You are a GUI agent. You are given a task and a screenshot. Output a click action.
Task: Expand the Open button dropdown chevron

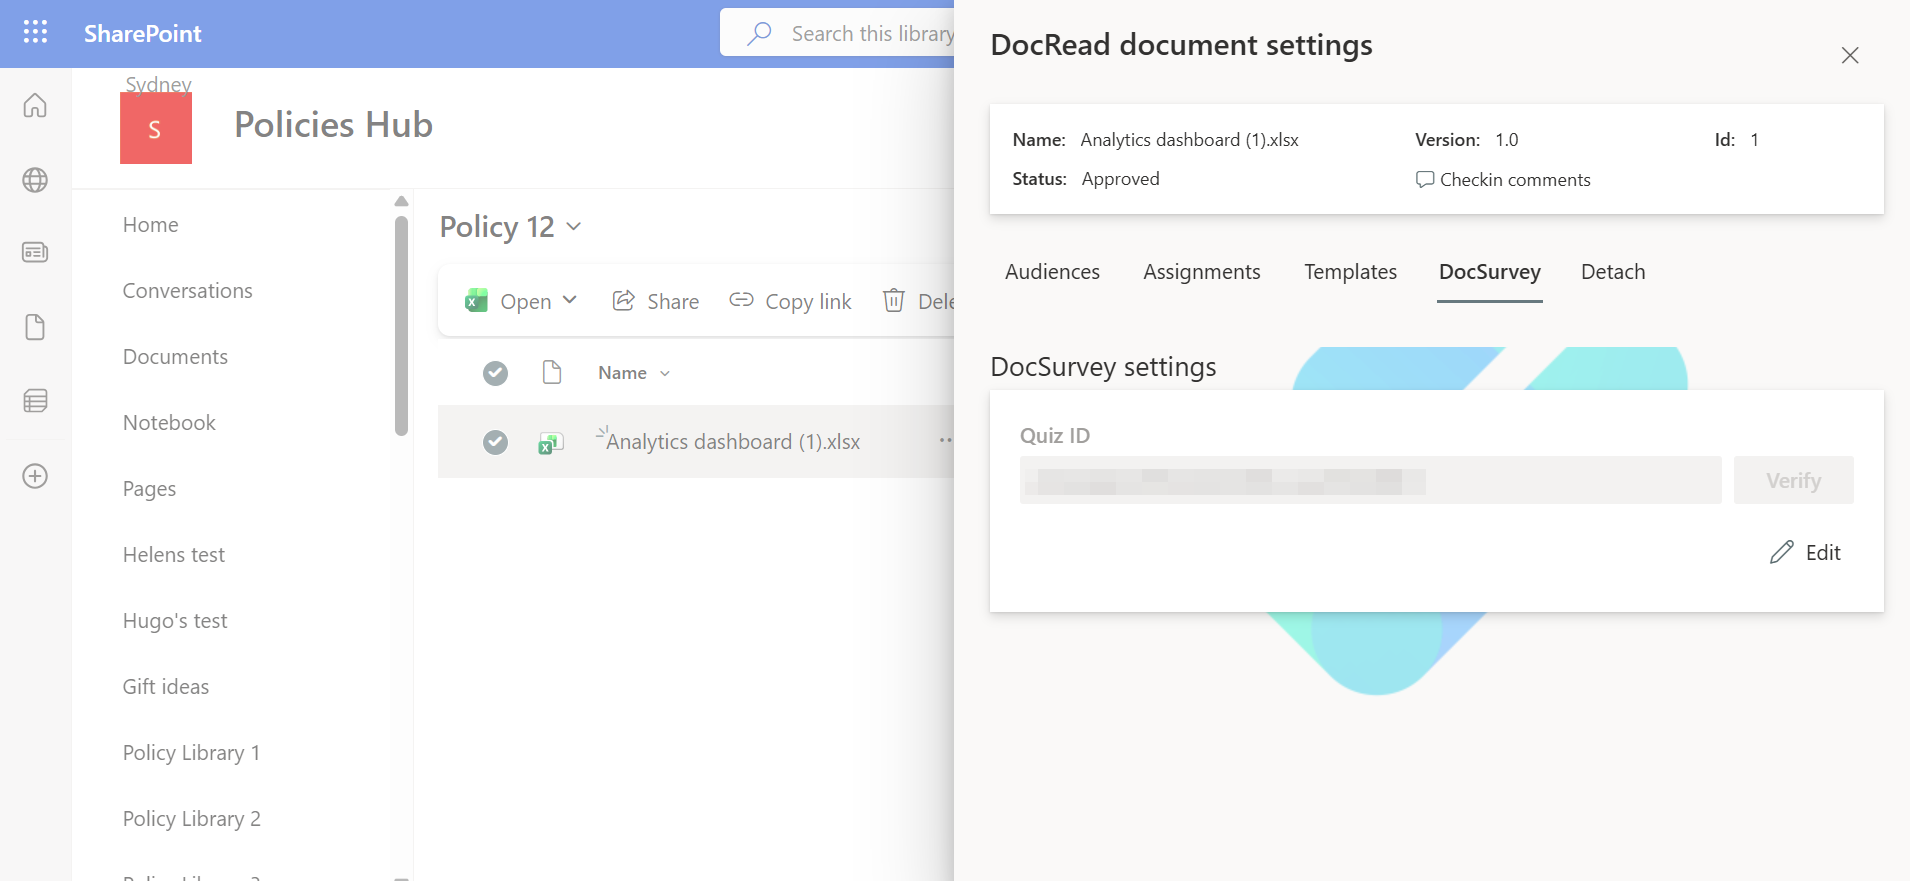pyautogui.click(x=570, y=300)
